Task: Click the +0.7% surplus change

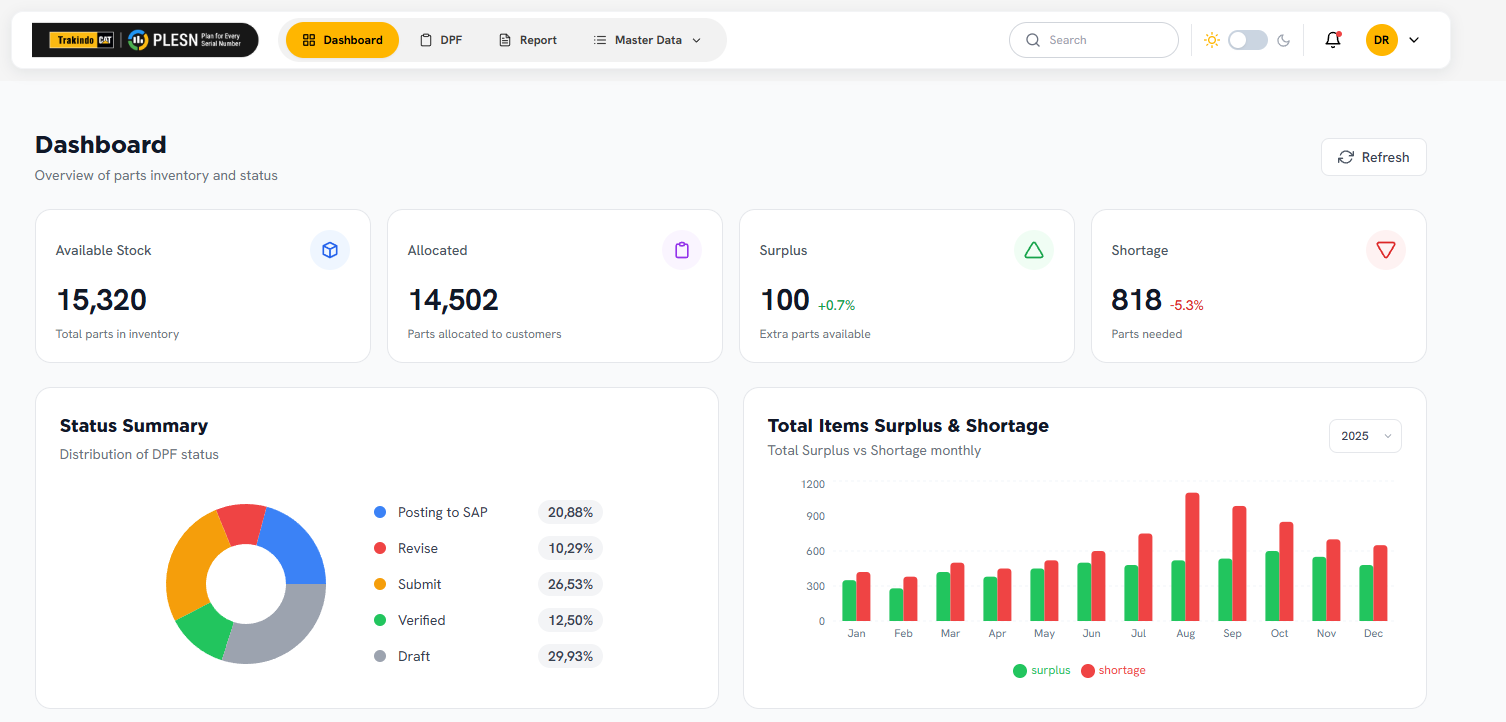Action: tap(836, 305)
